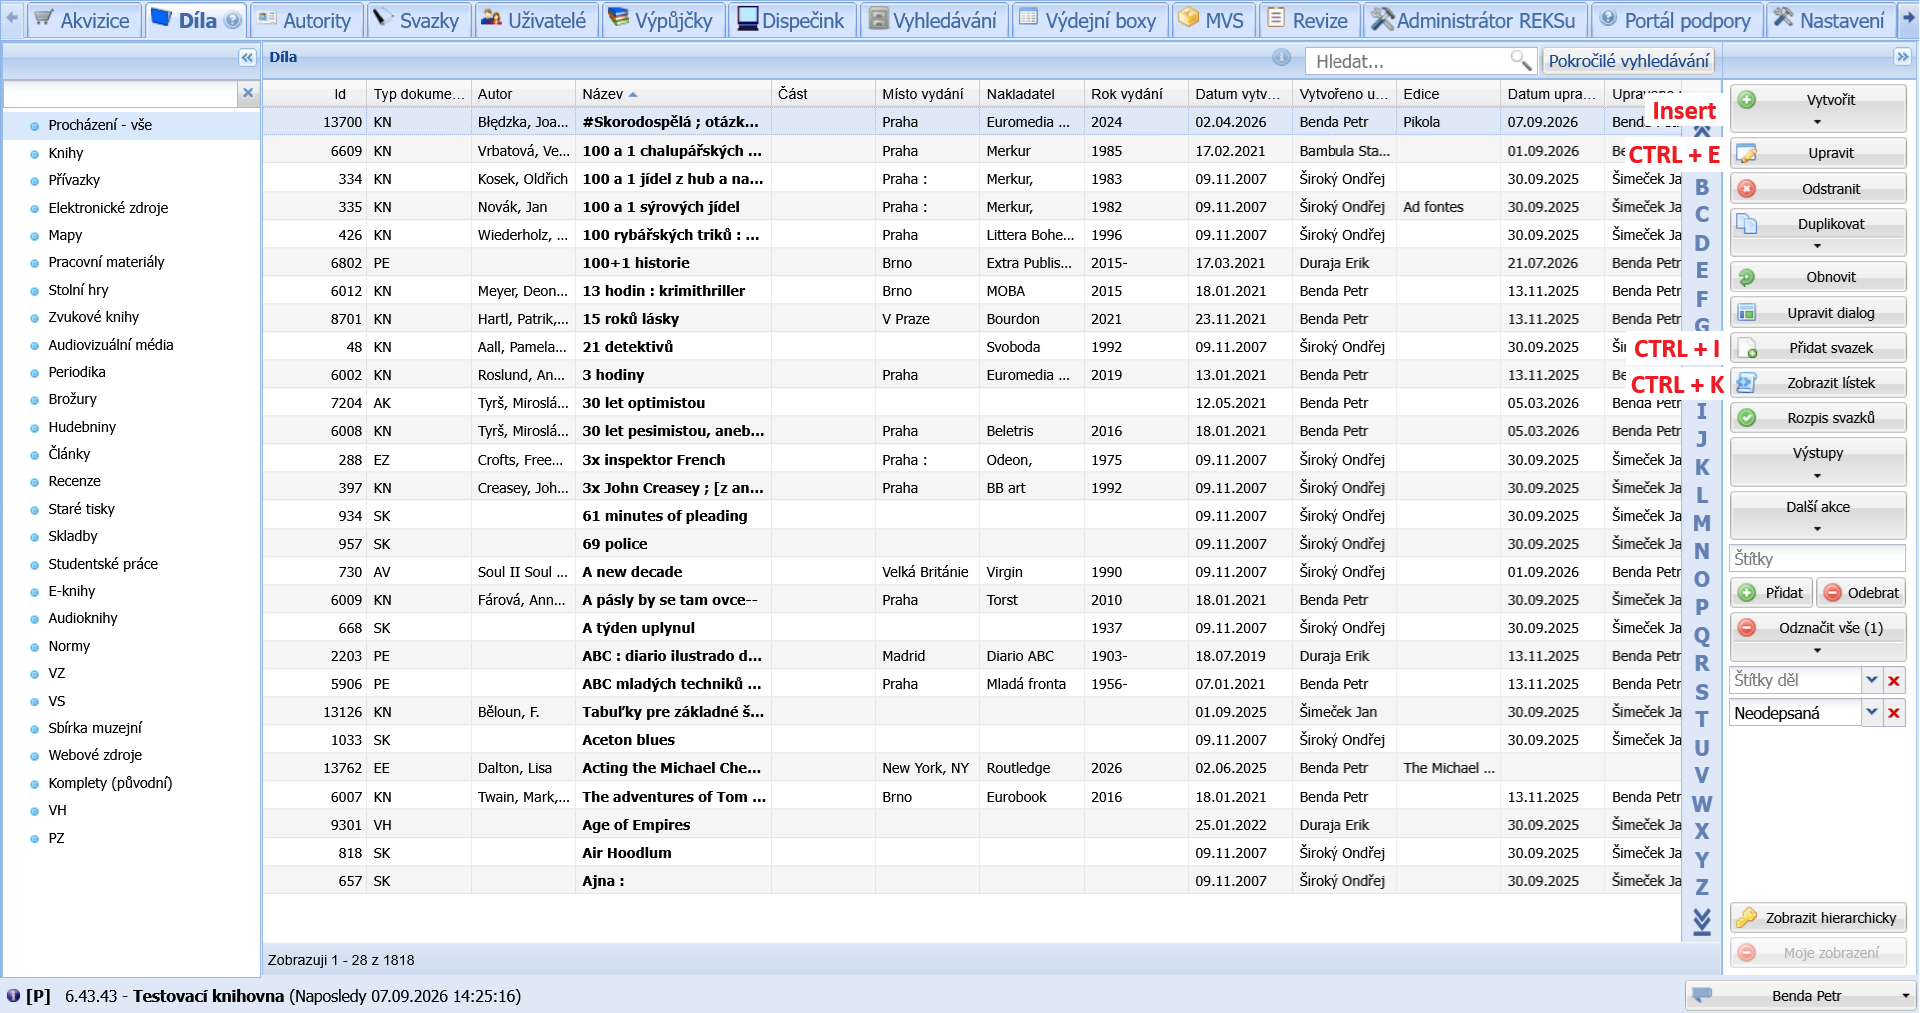Click into the Štítky input field
Screen dimensions: 1920x1013
point(1817,559)
